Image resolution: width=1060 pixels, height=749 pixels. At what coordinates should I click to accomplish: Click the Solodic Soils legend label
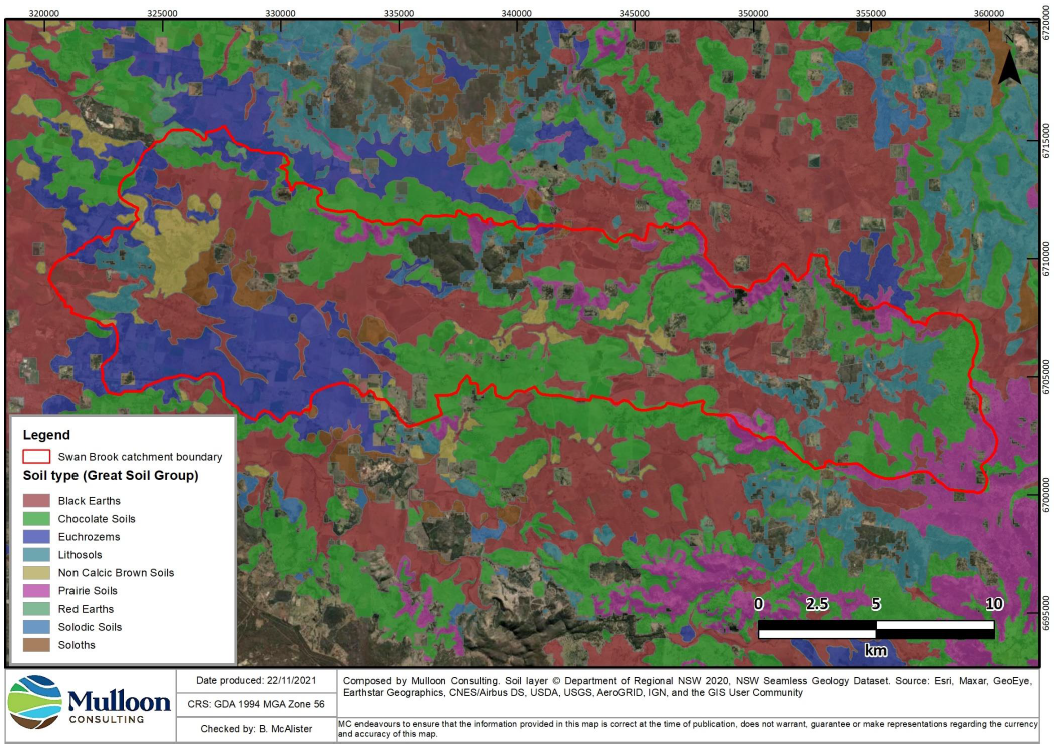[x=90, y=627]
